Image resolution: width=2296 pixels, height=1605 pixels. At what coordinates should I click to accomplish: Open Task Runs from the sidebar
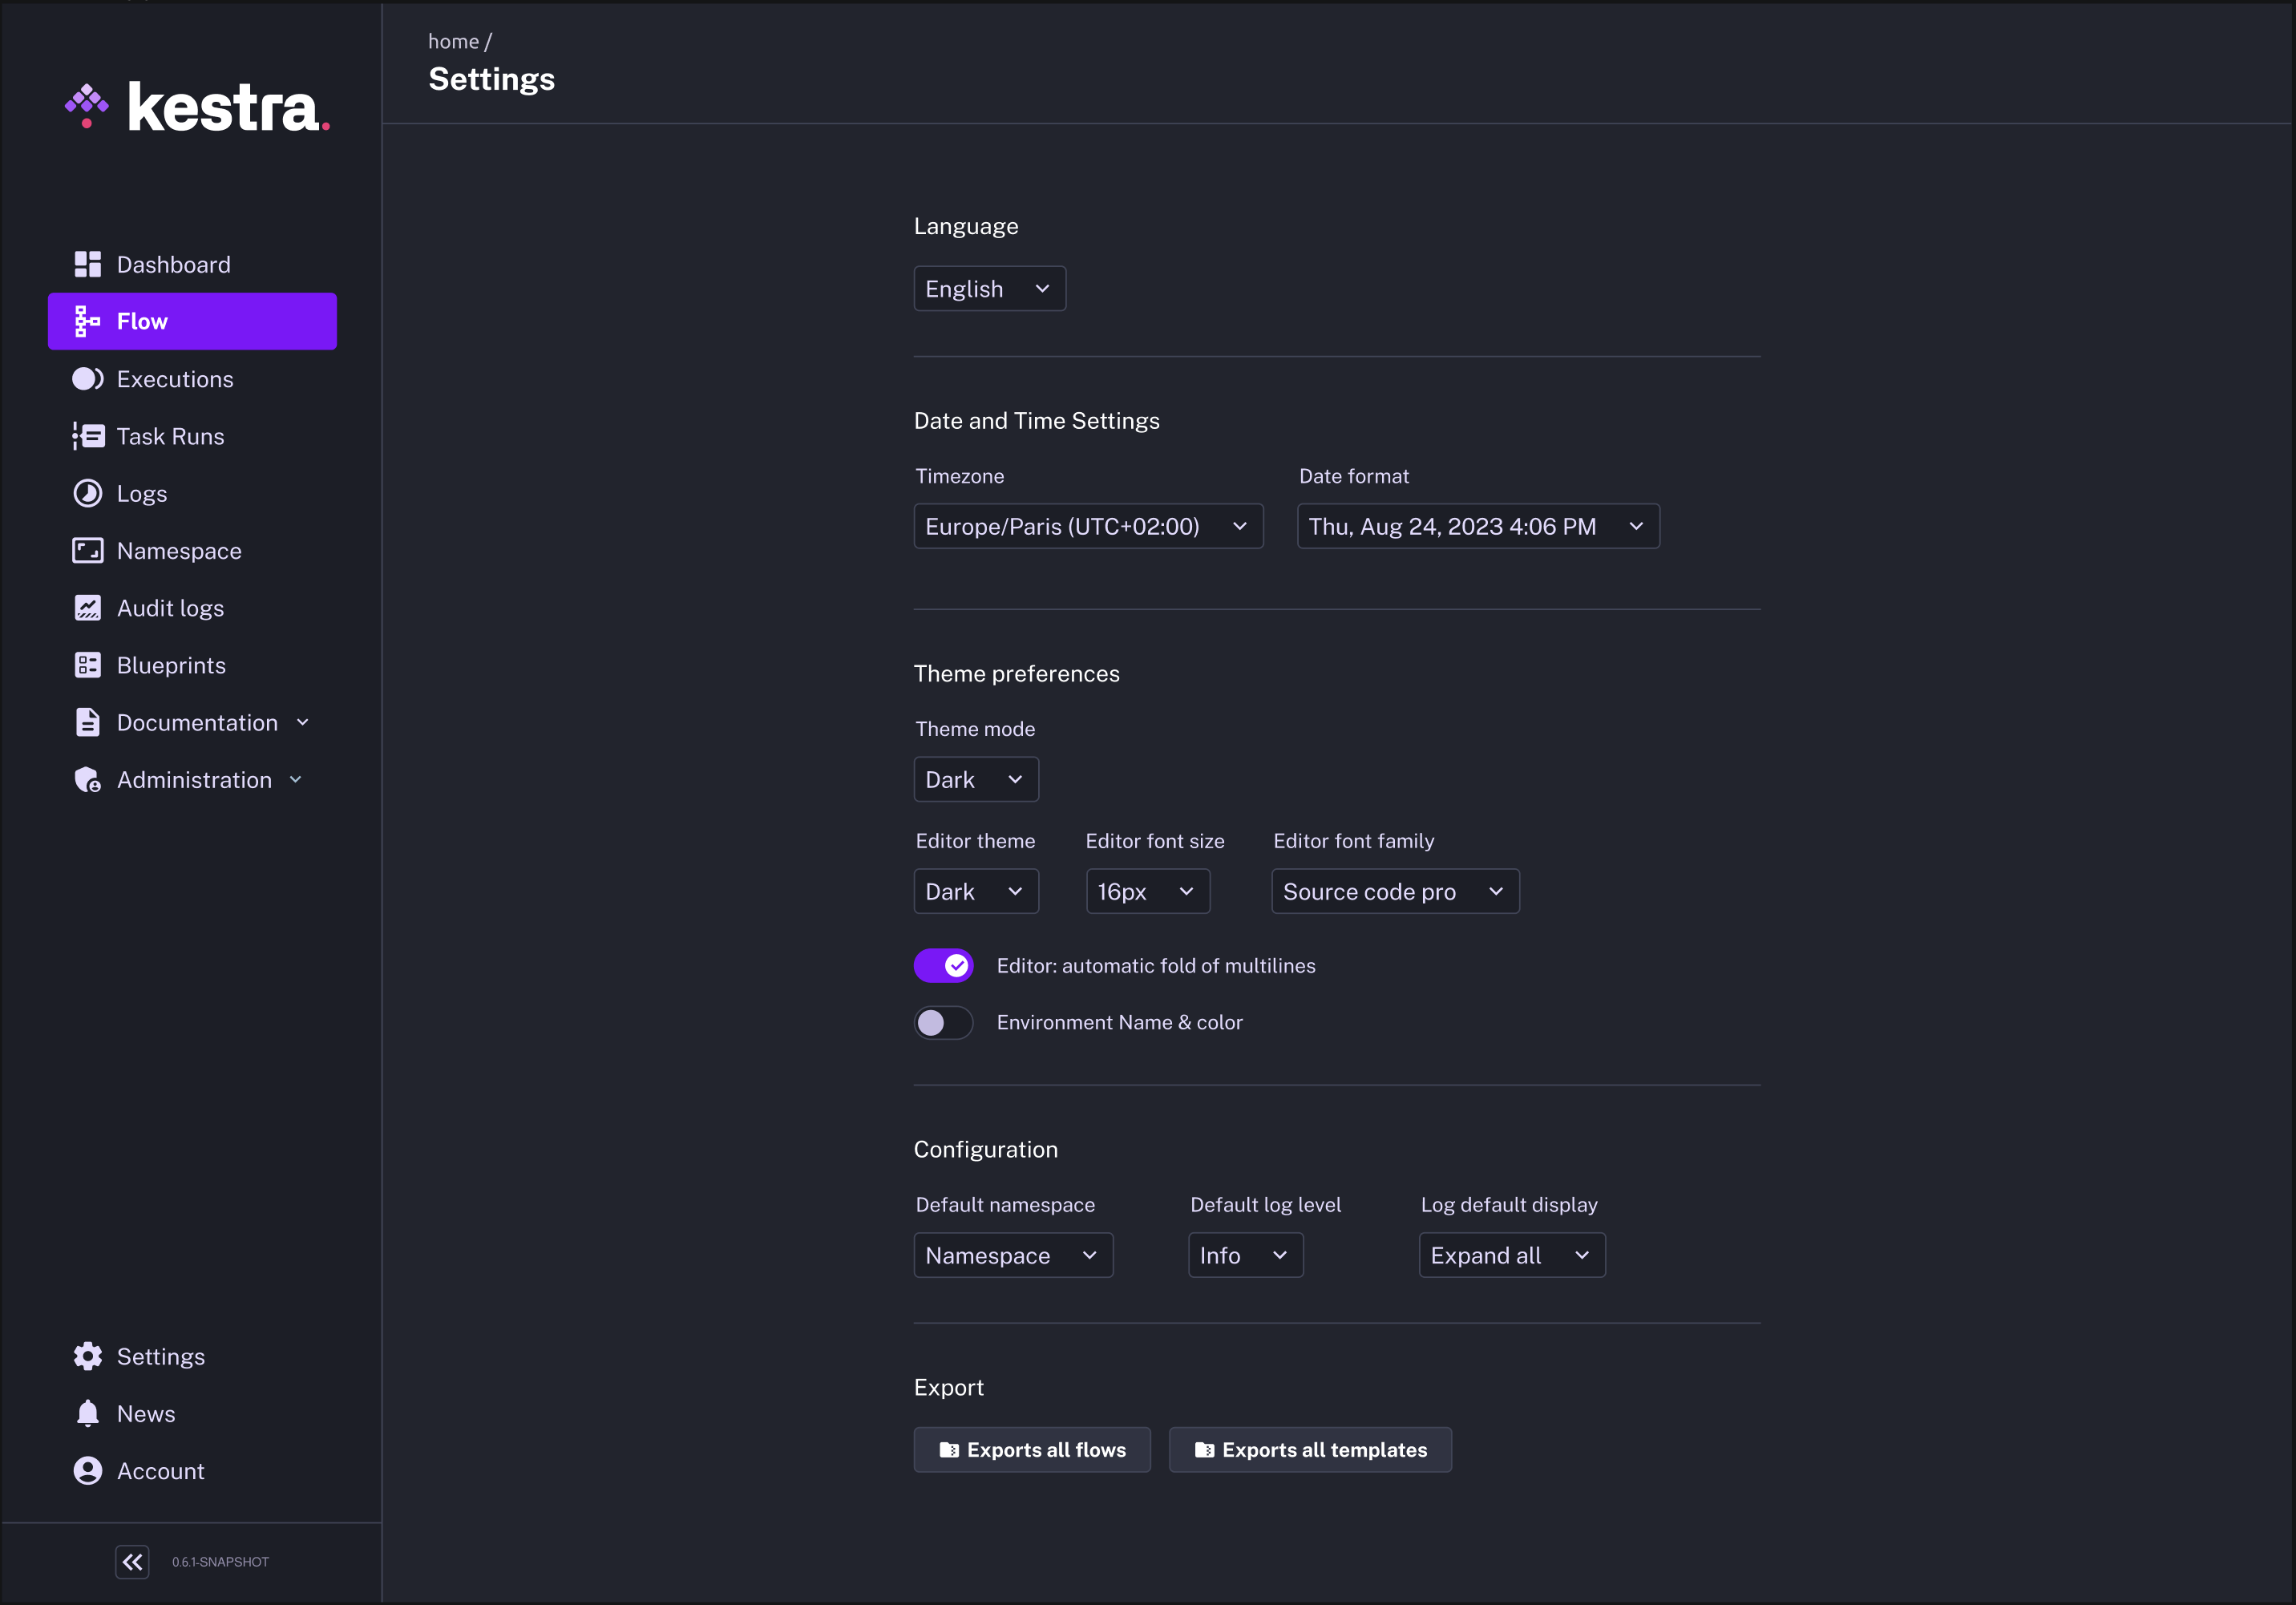click(170, 436)
